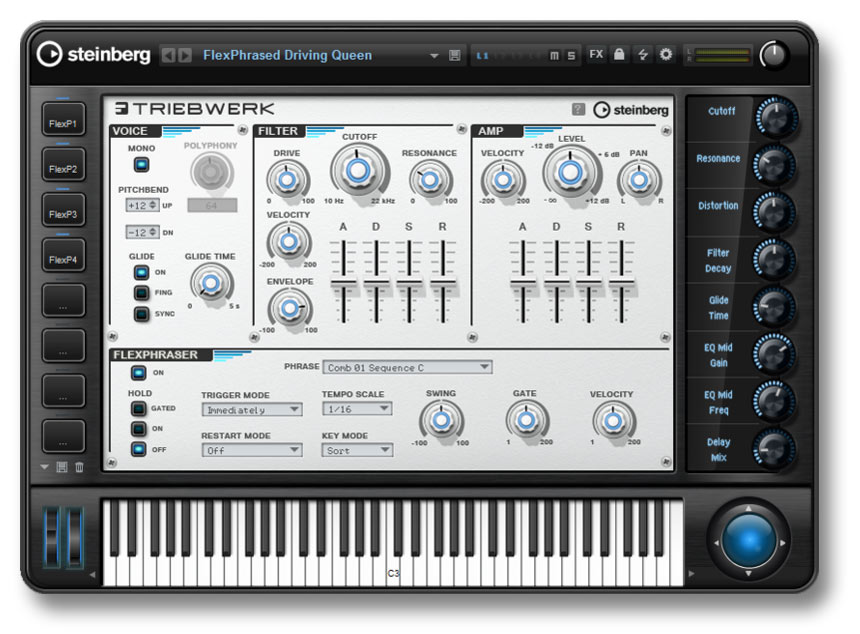Click the Glide Time knob
Screen dimensions: 860x634
click(211, 284)
